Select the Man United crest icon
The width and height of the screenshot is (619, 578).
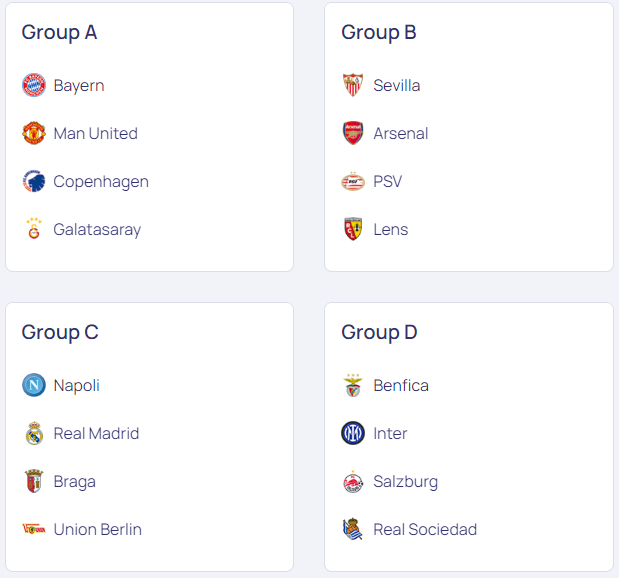(x=34, y=133)
